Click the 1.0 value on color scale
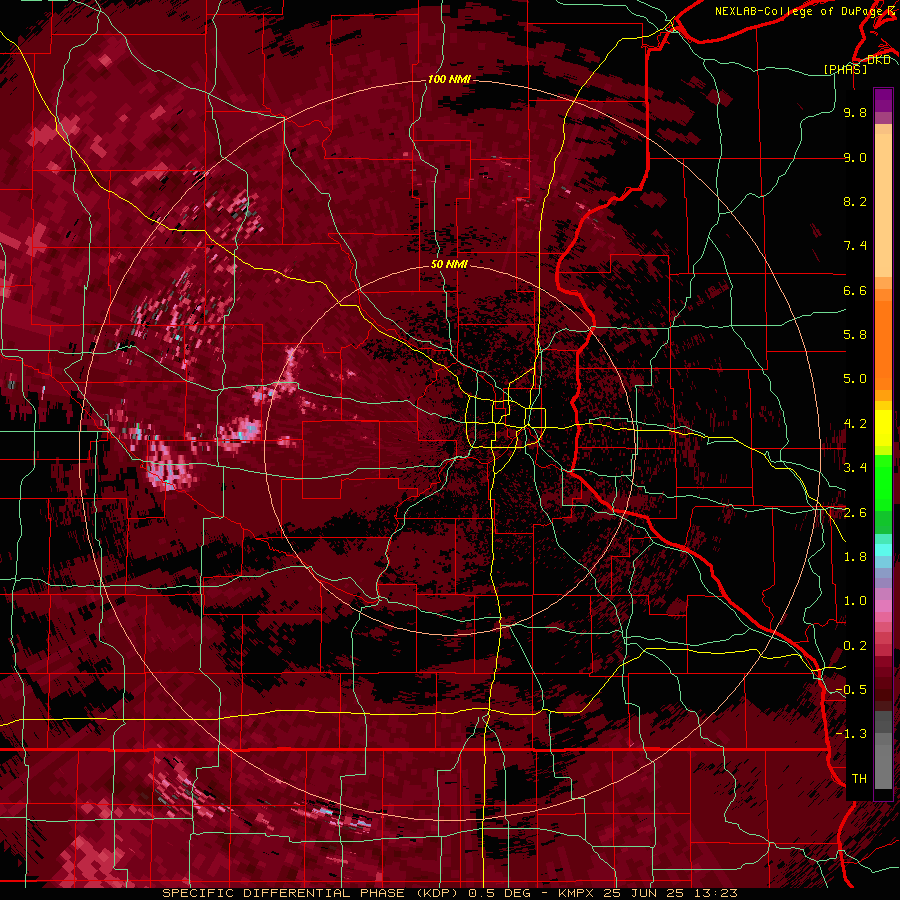Screen dimensions: 900x900 click(x=855, y=601)
